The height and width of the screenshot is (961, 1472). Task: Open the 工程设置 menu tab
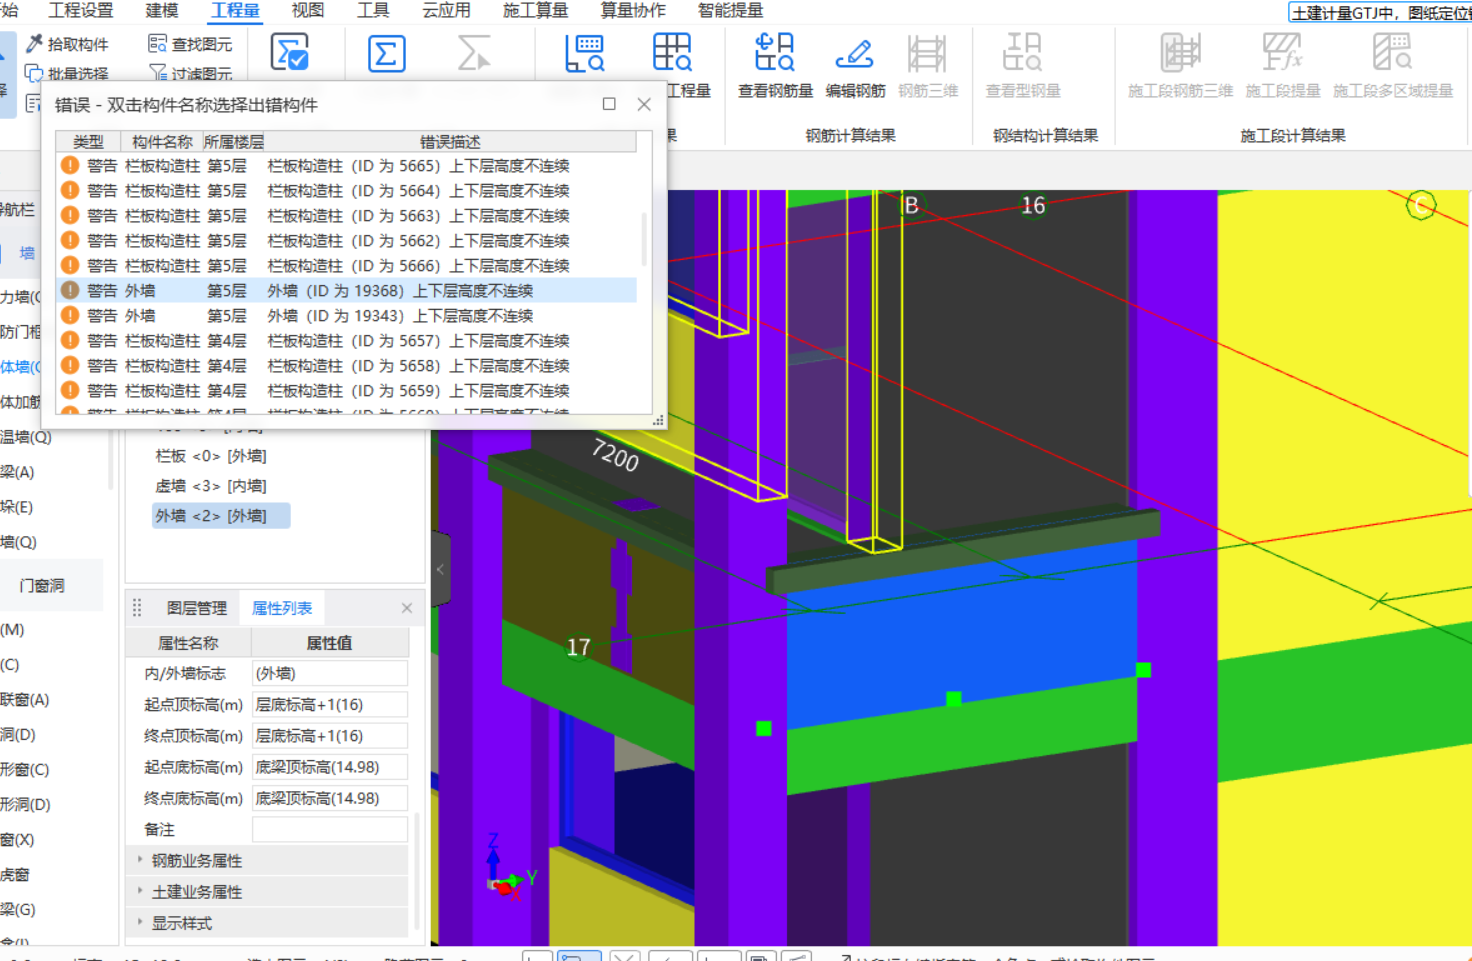81,10
